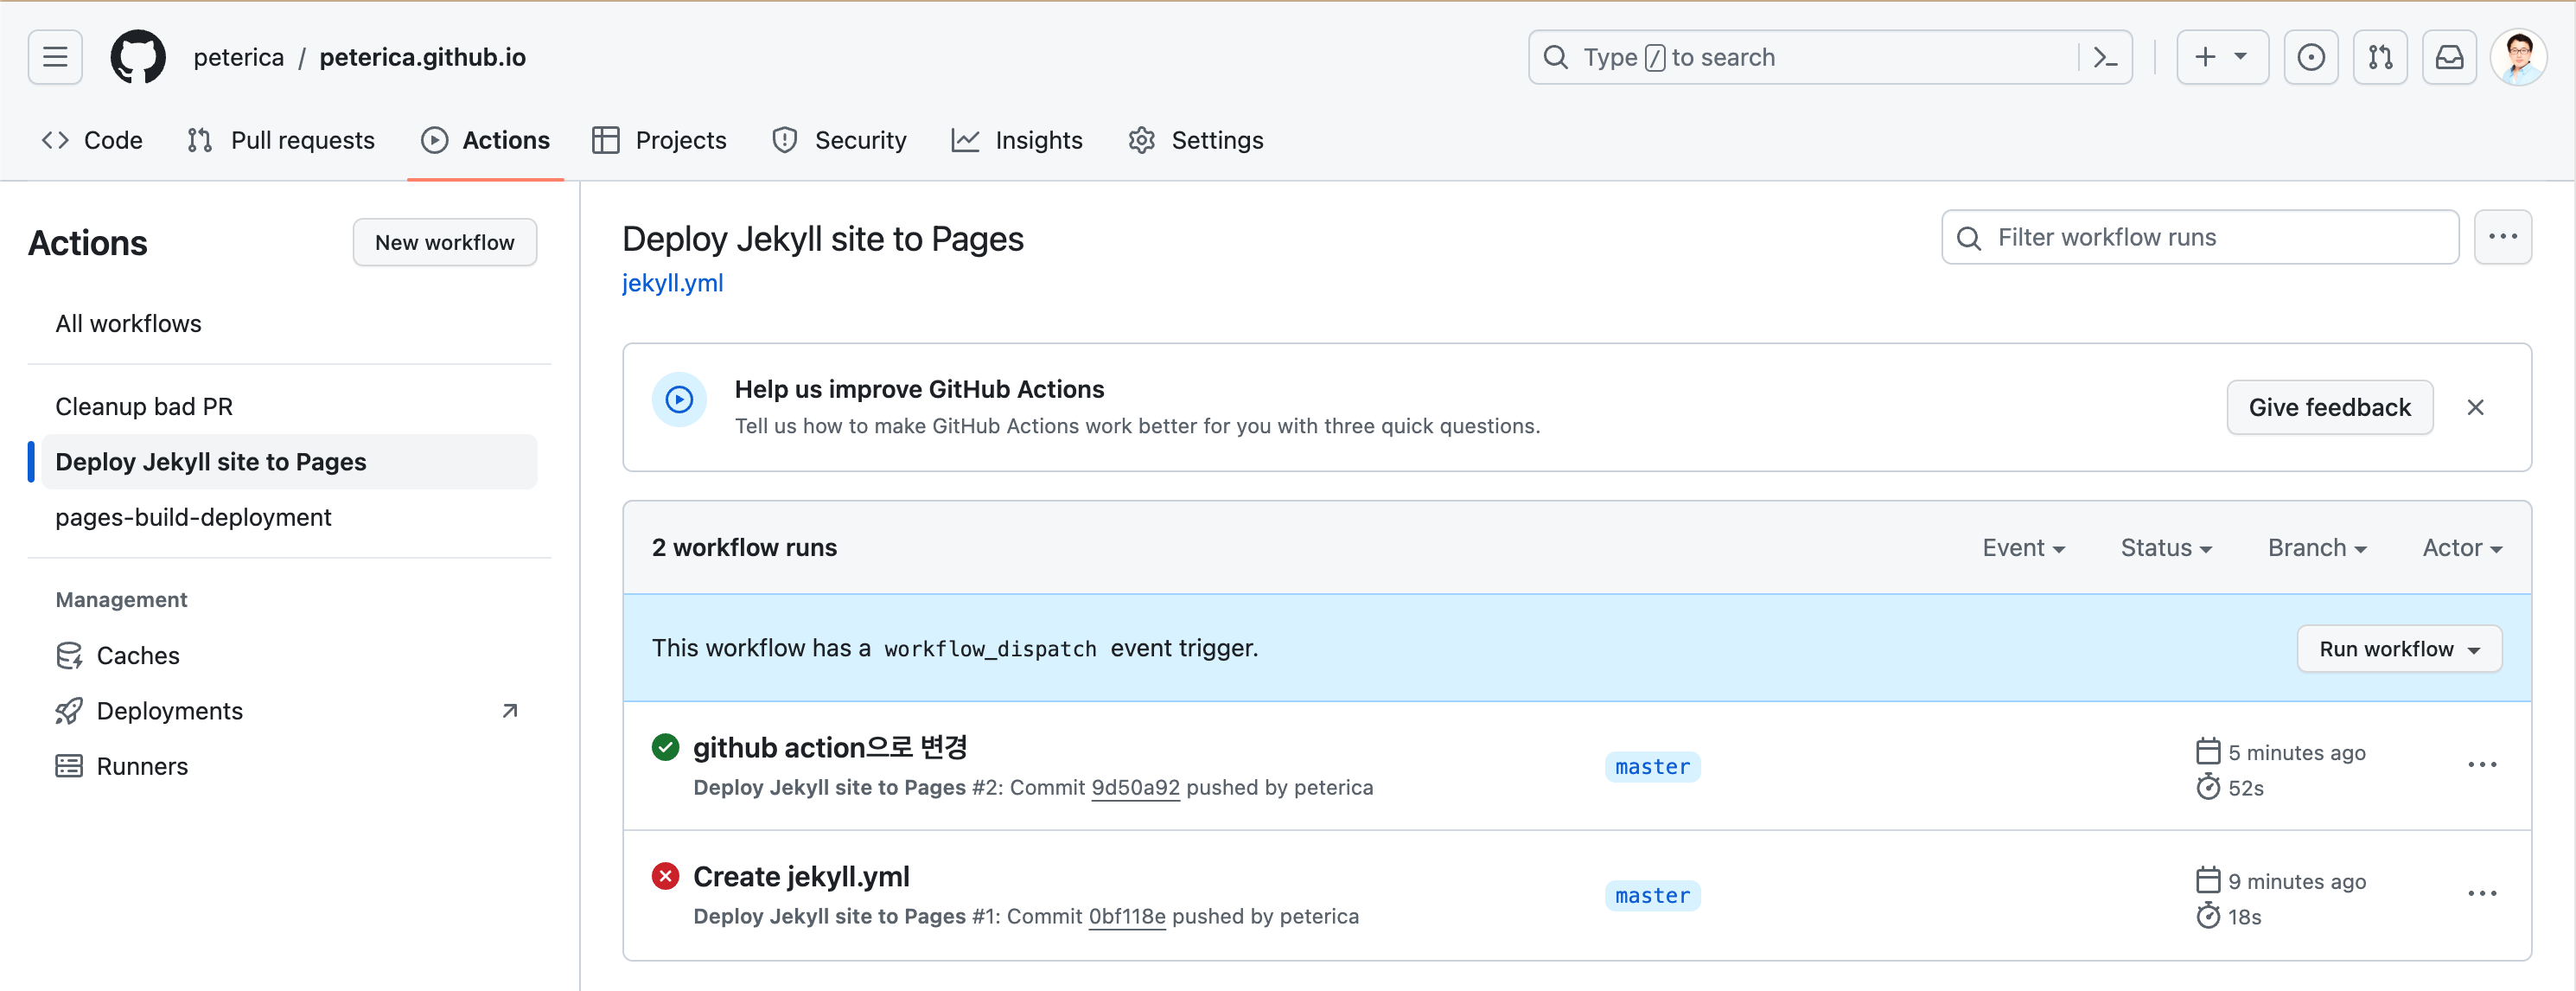Viewport: 2576px width, 991px height.
Task: Open the hamburger navigation menu
Action: tap(55, 57)
